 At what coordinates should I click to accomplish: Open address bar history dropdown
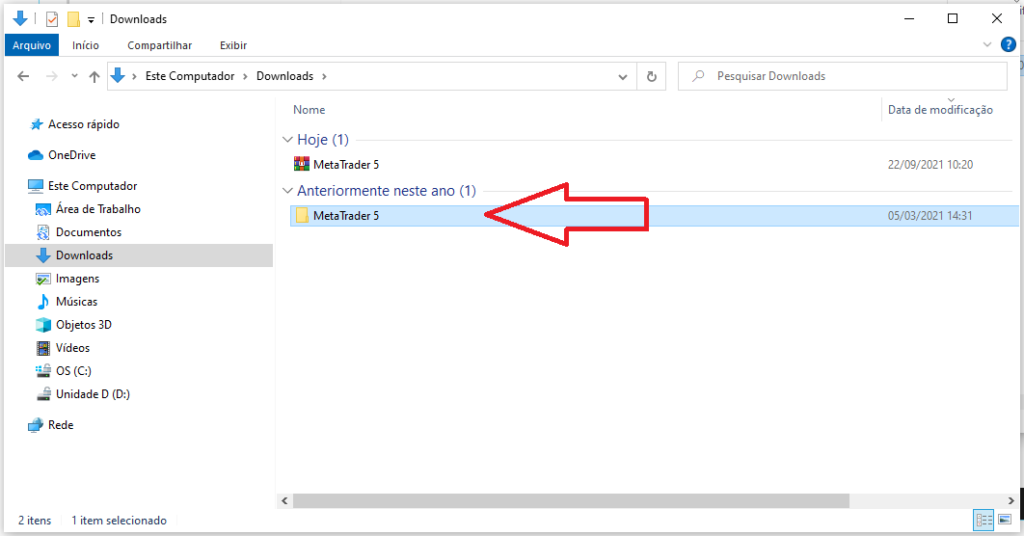[623, 76]
